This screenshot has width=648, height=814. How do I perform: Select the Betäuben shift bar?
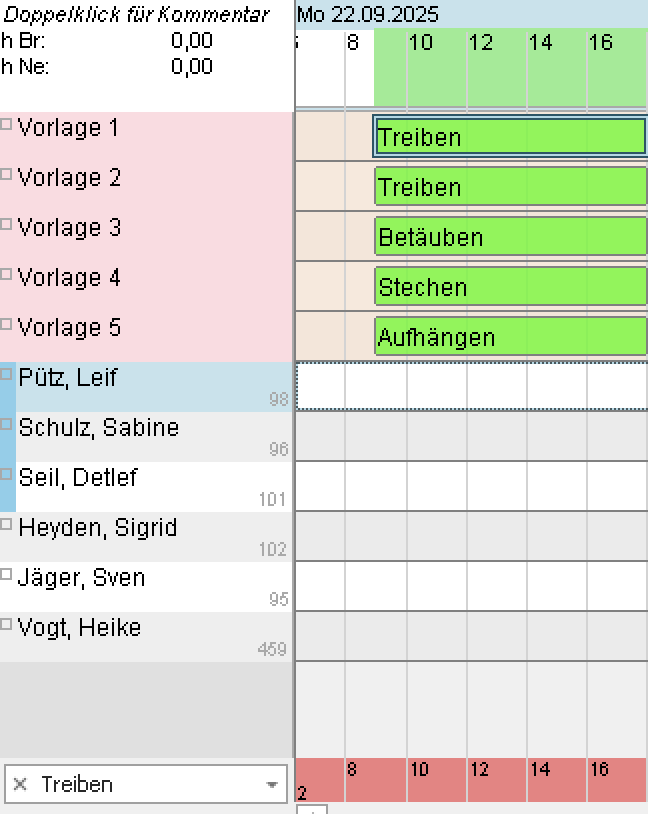click(x=510, y=237)
